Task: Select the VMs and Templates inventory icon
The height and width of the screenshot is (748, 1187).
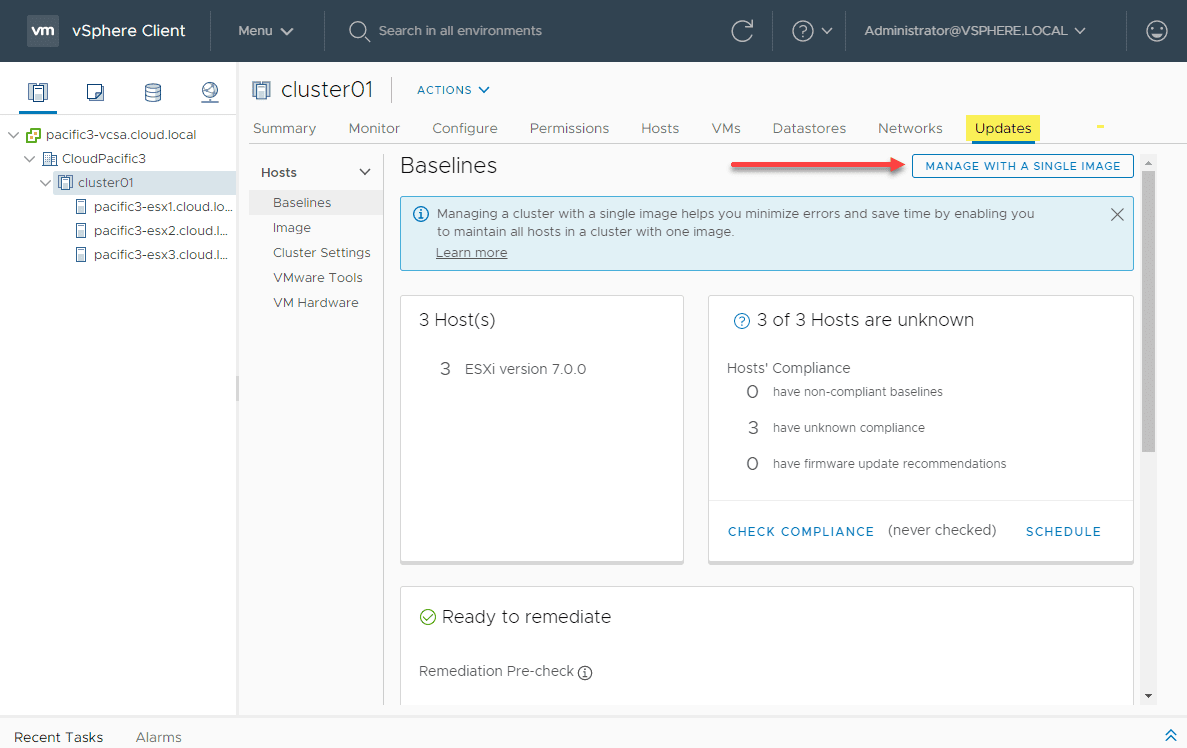Action: [x=94, y=91]
